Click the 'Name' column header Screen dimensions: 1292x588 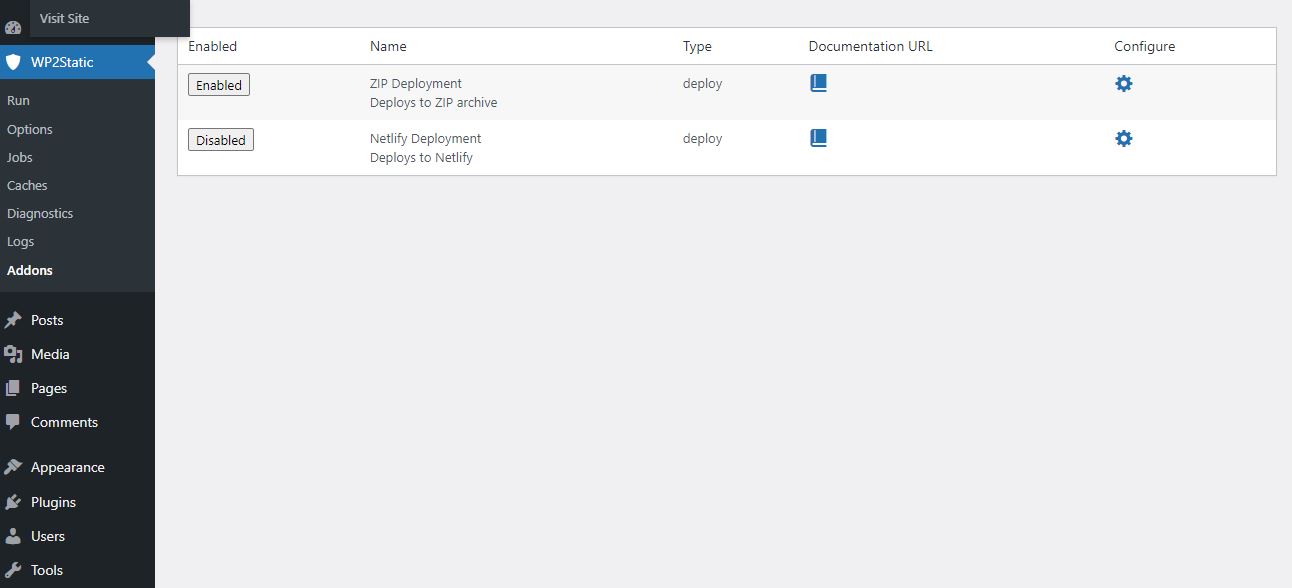[x=388, y=46]
